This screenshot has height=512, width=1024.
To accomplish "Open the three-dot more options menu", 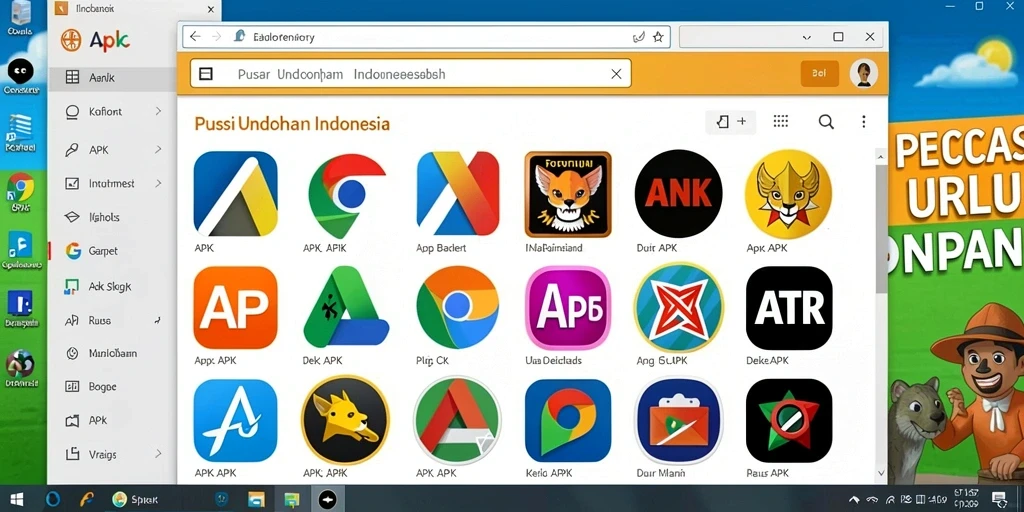I will click(863, 122).
